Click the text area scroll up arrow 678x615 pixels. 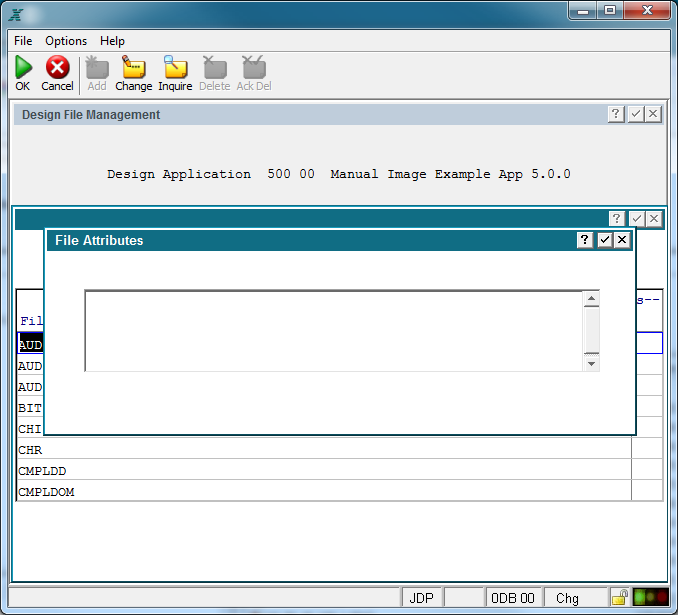click(592, 299)
